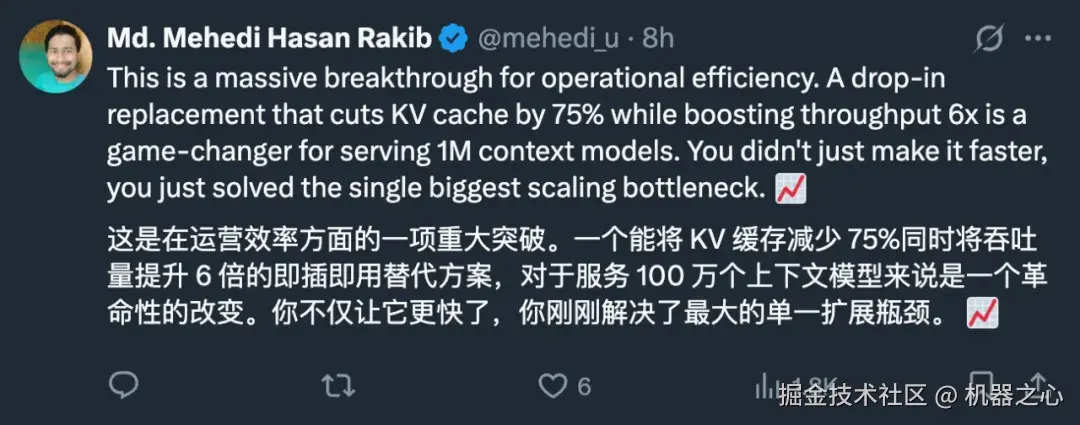Click the chart emoji ending the Chinese text

click(980, 316)
